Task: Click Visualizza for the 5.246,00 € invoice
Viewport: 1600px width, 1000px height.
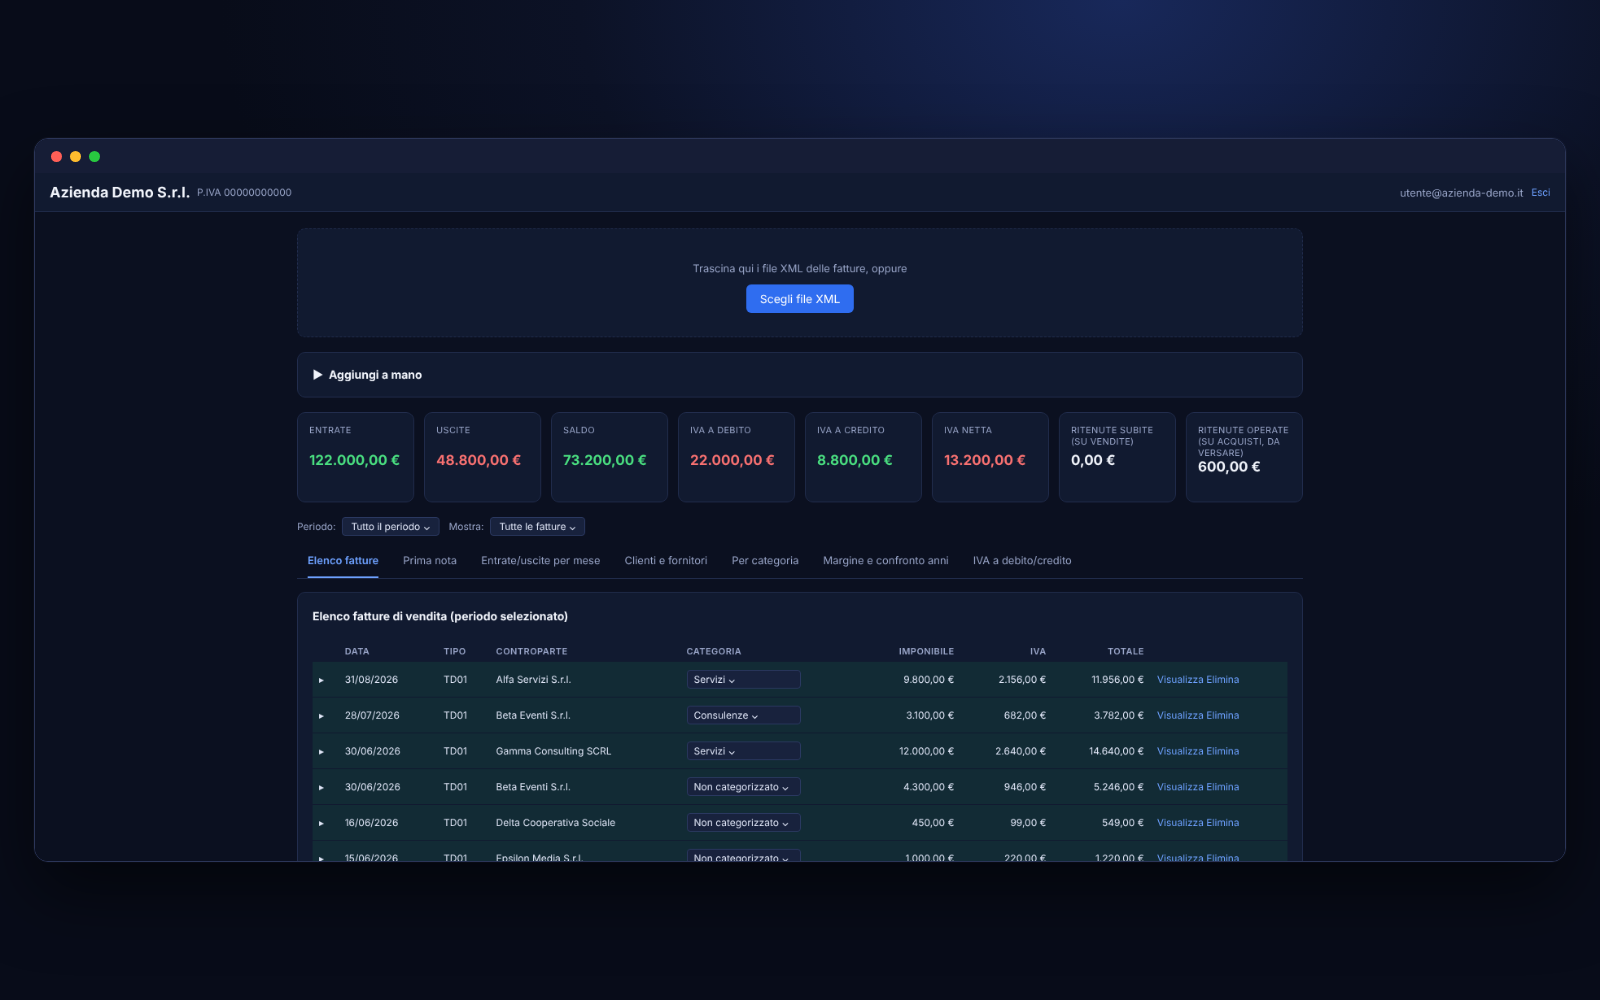Action: 1180,788
